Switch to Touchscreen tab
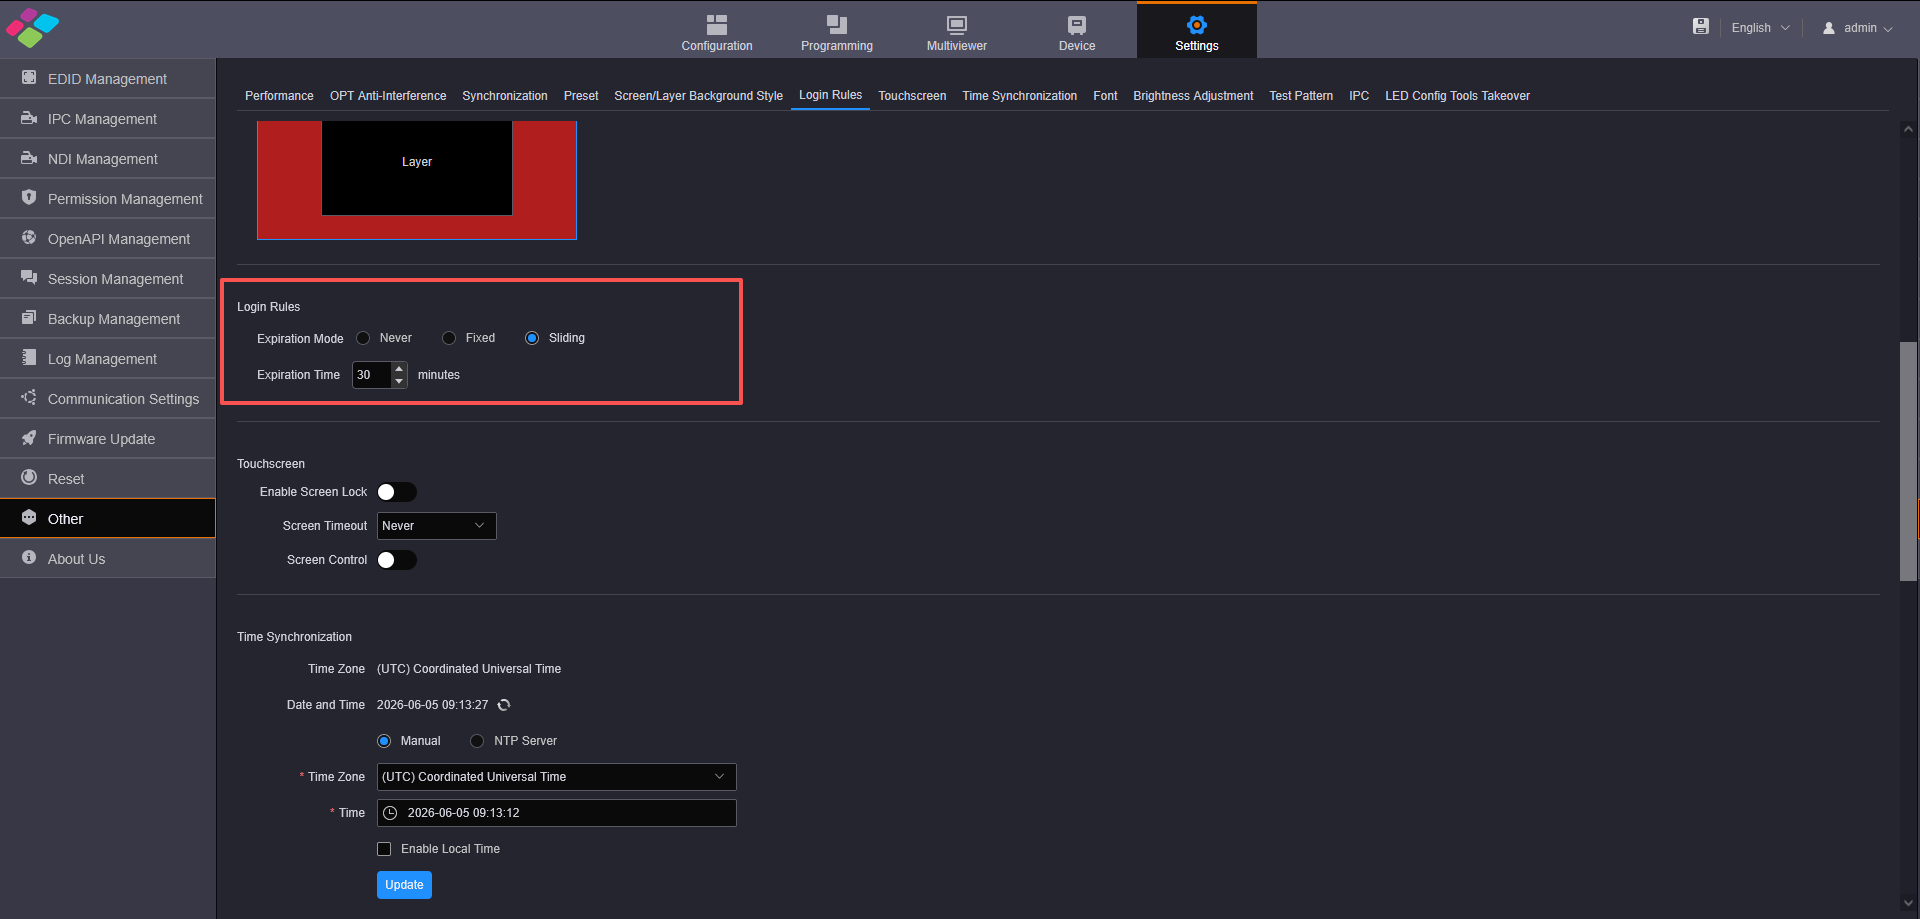This screenshot has width=1920, height=919. coord(912,96)
